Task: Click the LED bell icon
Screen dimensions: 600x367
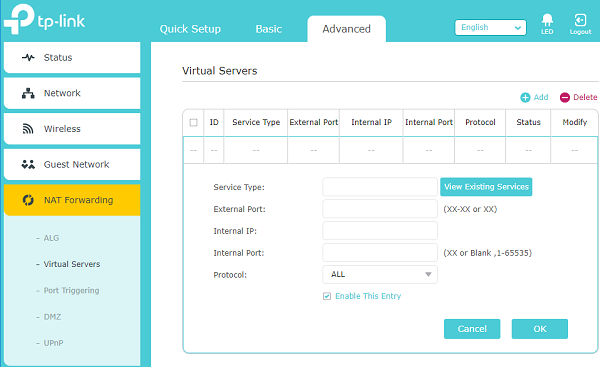Action: [547, 20]
